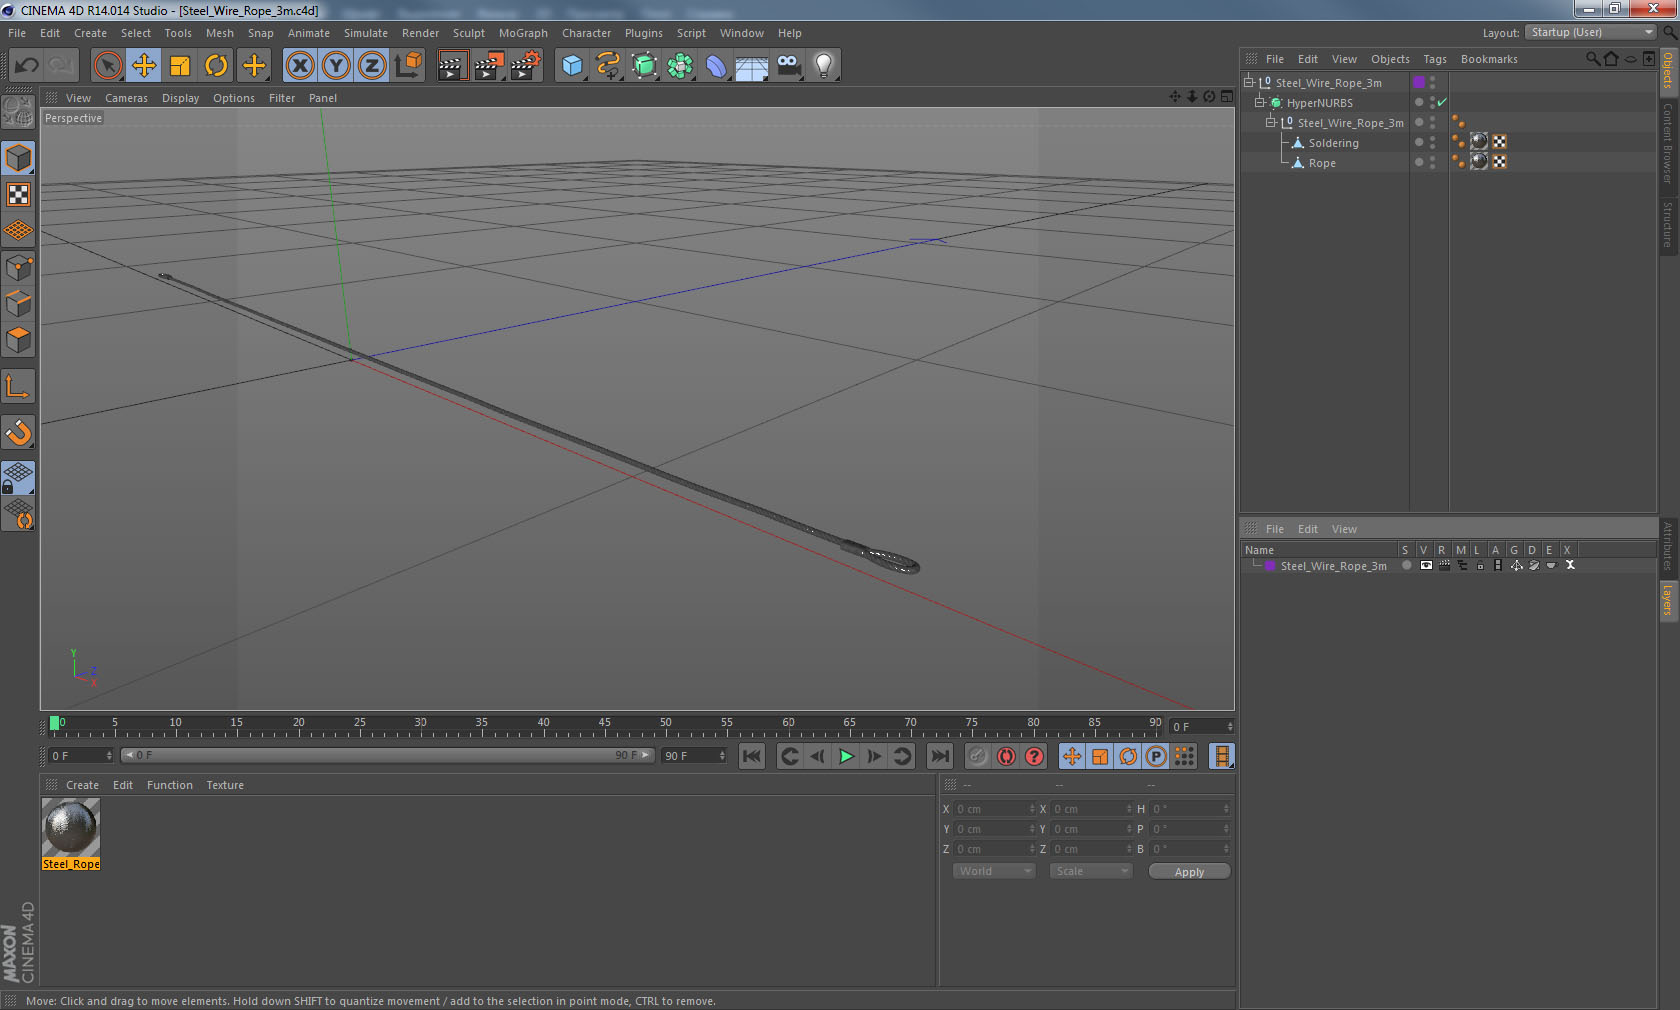The width and height of the screenshot is (1680, 1010).
Task: Open the World coordinate dropdown
Action: point(994,871)
